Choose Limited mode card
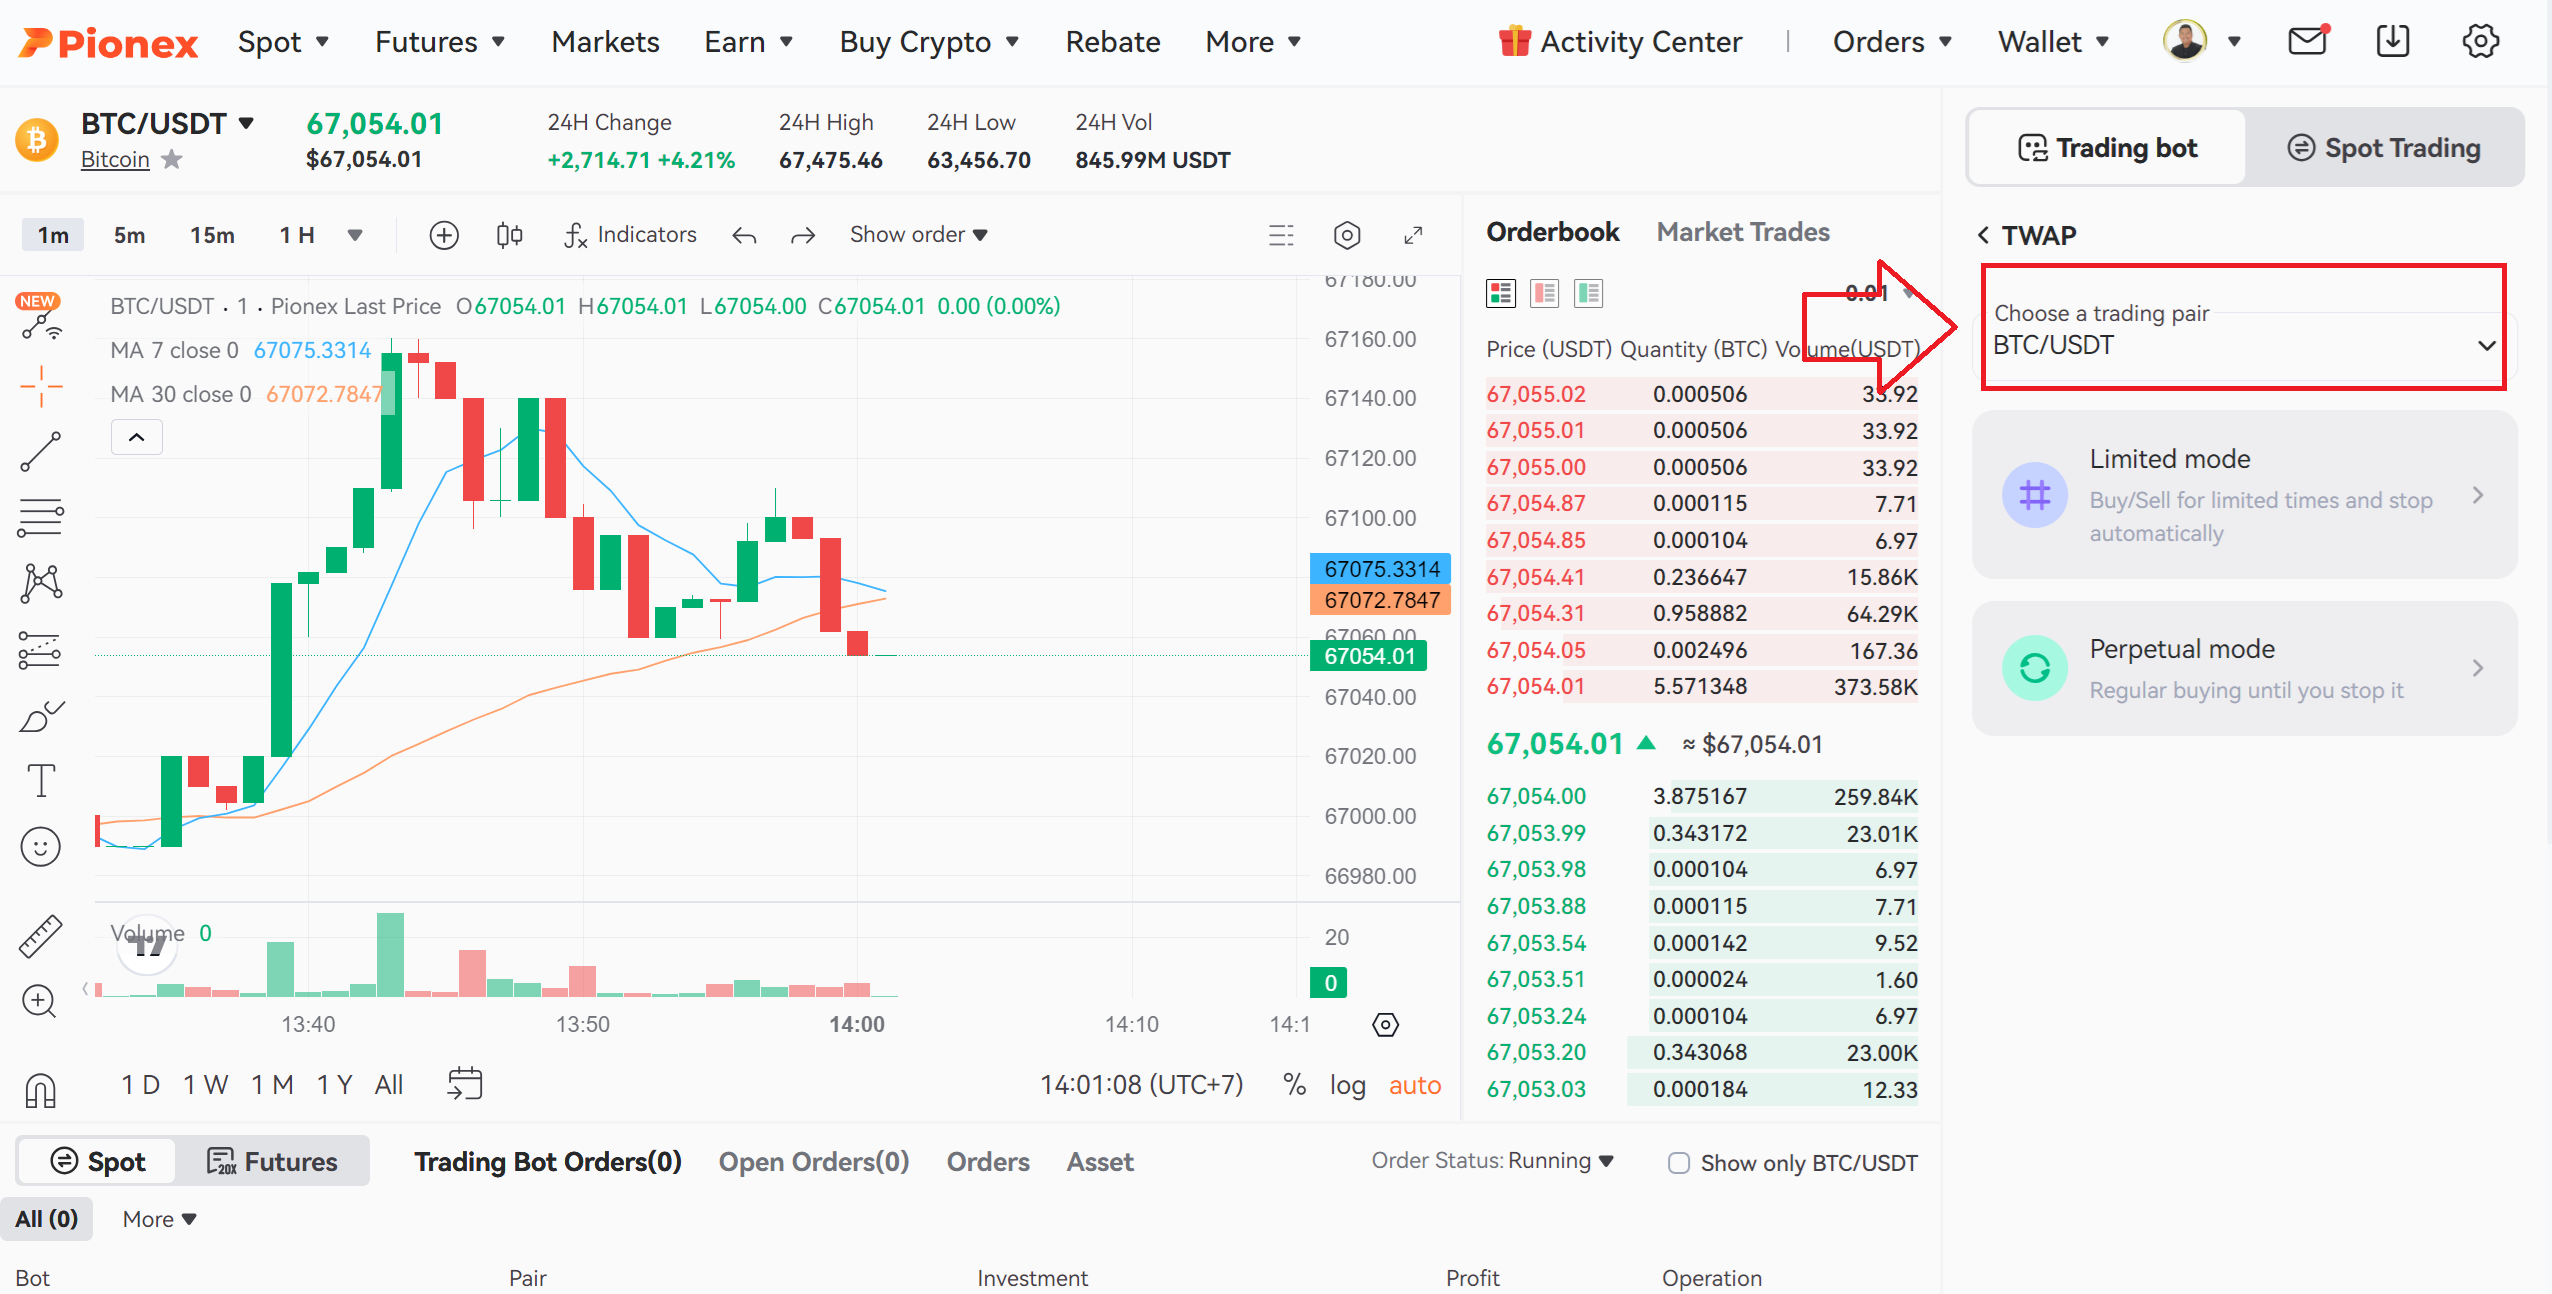 point(2244,495)
